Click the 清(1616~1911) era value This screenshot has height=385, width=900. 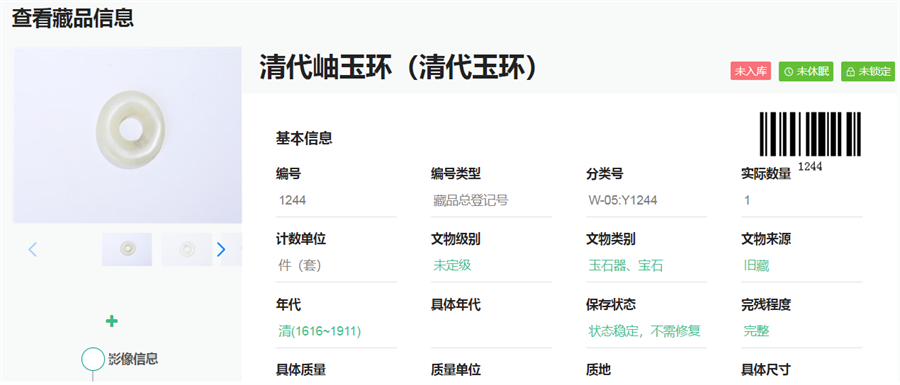pyautogui.click(x=320, y=331)
